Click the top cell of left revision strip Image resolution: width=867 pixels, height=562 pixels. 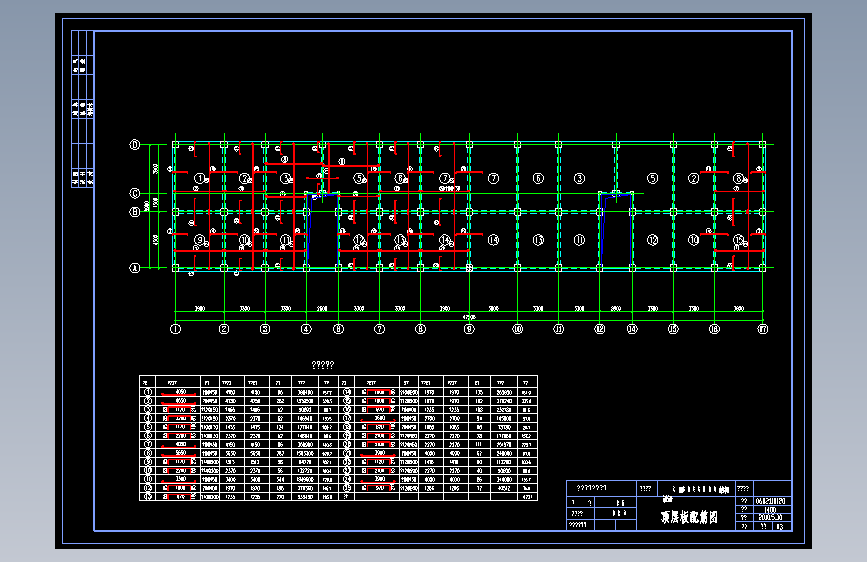82,43
